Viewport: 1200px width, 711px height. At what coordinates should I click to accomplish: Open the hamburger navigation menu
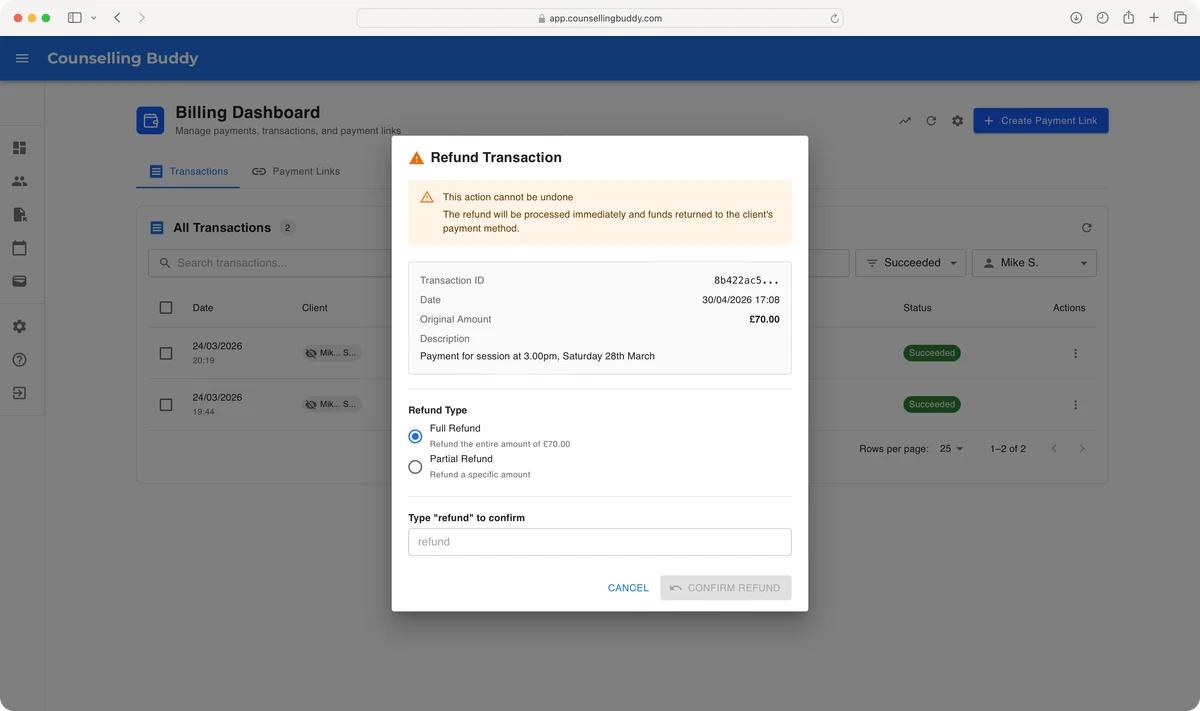(x=22, y=58)
